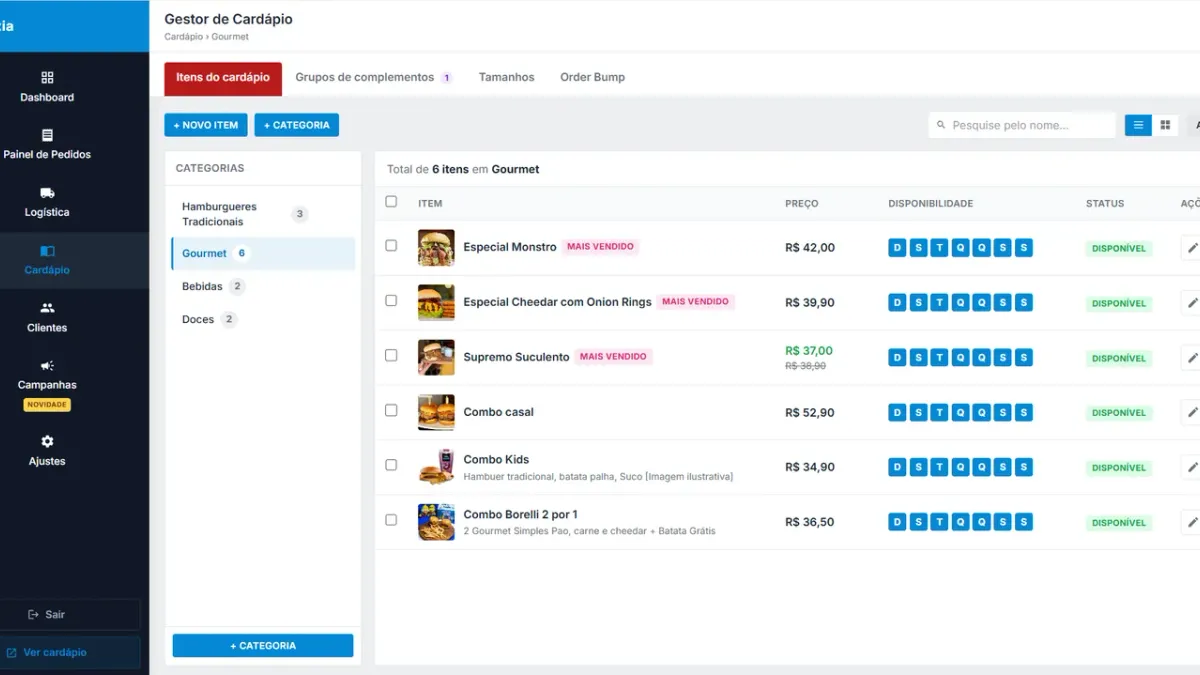1200x675 pixels.
Task: Check the Combo Kids row checkbox
Action: 391,465
